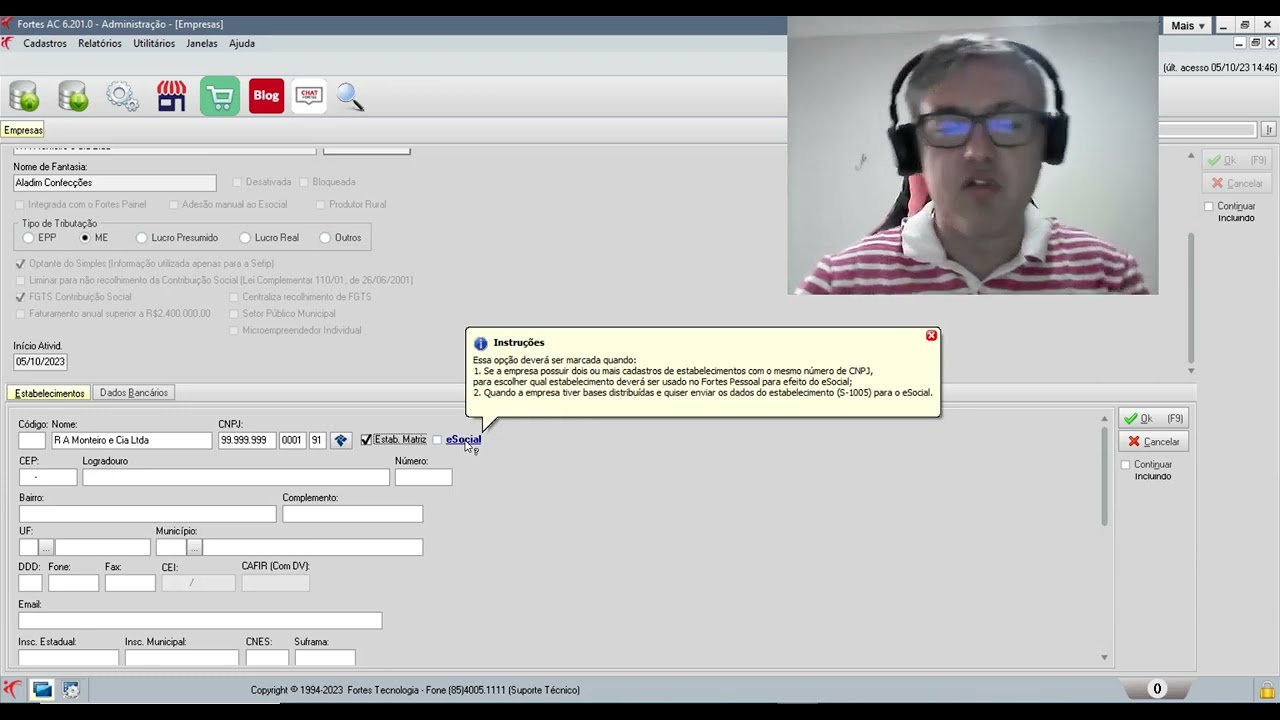Switch to the Estabelecimentos tab
The height and width of the screenshot is (720, 1280).
coord(50,393)
